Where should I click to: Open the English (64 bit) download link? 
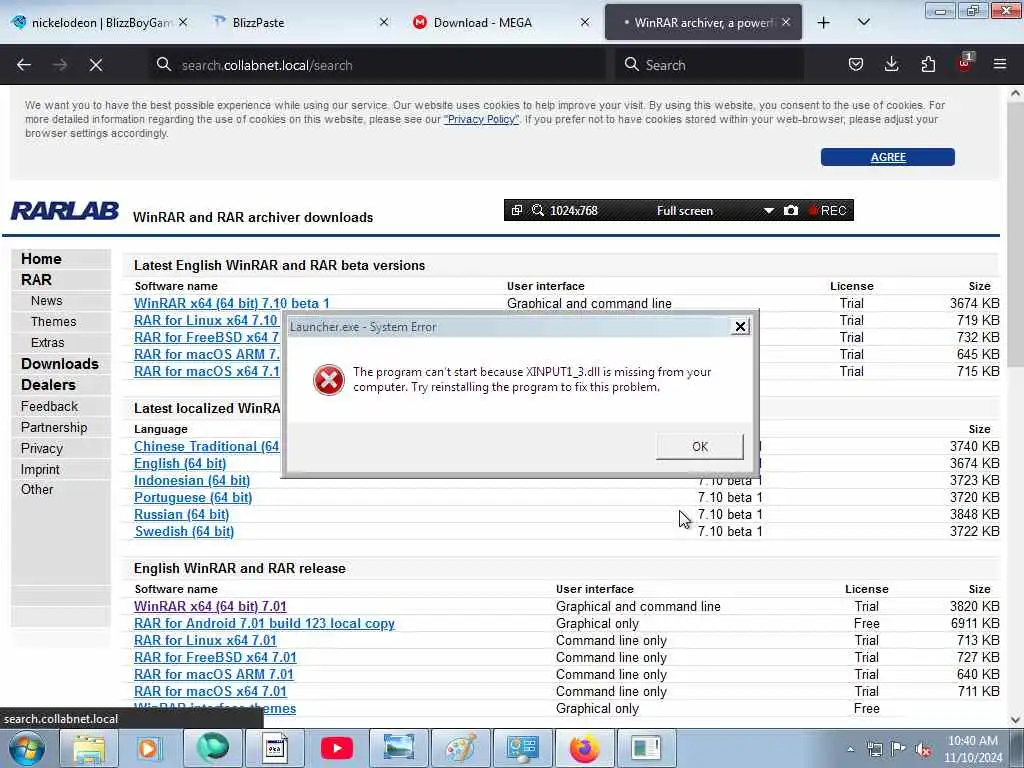click(x=180, y=463)
